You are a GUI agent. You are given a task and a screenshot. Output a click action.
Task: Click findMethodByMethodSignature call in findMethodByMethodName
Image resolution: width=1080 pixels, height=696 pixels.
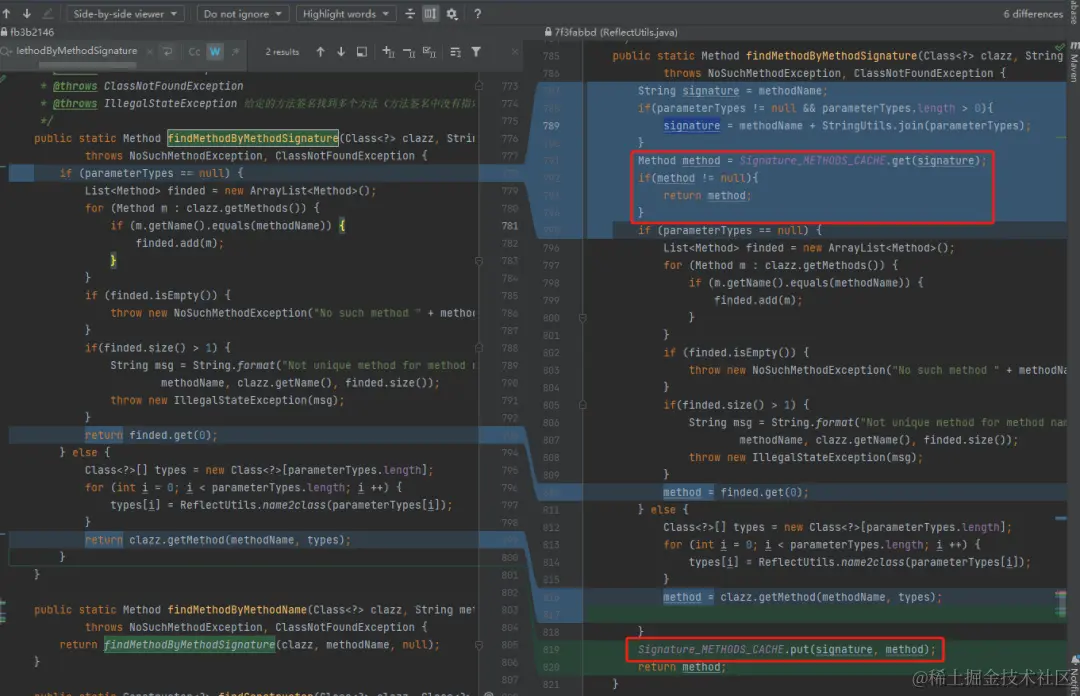(189, 644)
